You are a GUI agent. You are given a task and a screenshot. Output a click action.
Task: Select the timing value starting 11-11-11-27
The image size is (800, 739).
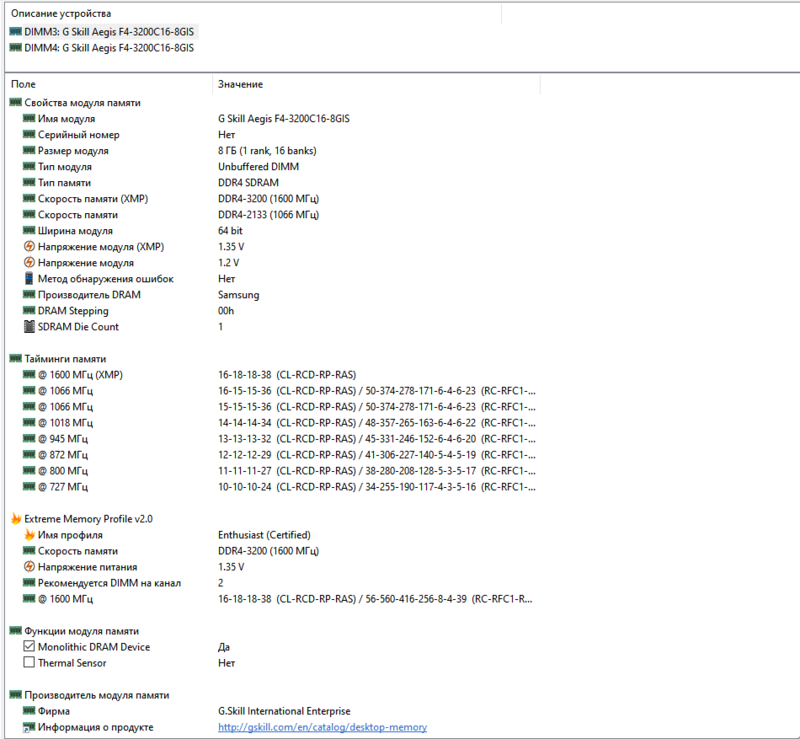377,471
